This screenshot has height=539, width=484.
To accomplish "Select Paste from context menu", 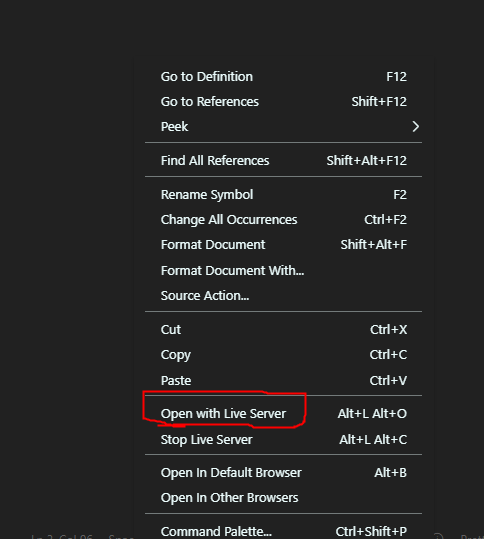I will (x=284, y=381).
